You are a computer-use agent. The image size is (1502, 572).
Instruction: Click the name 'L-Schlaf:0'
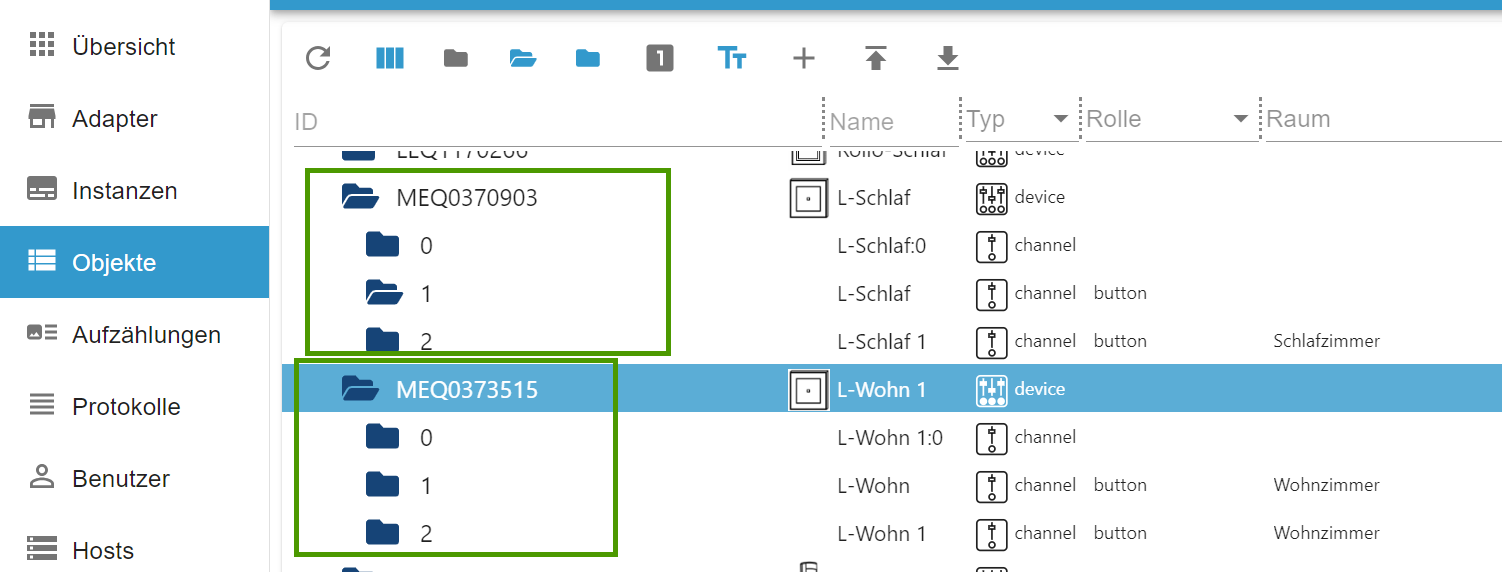(881, 246)
